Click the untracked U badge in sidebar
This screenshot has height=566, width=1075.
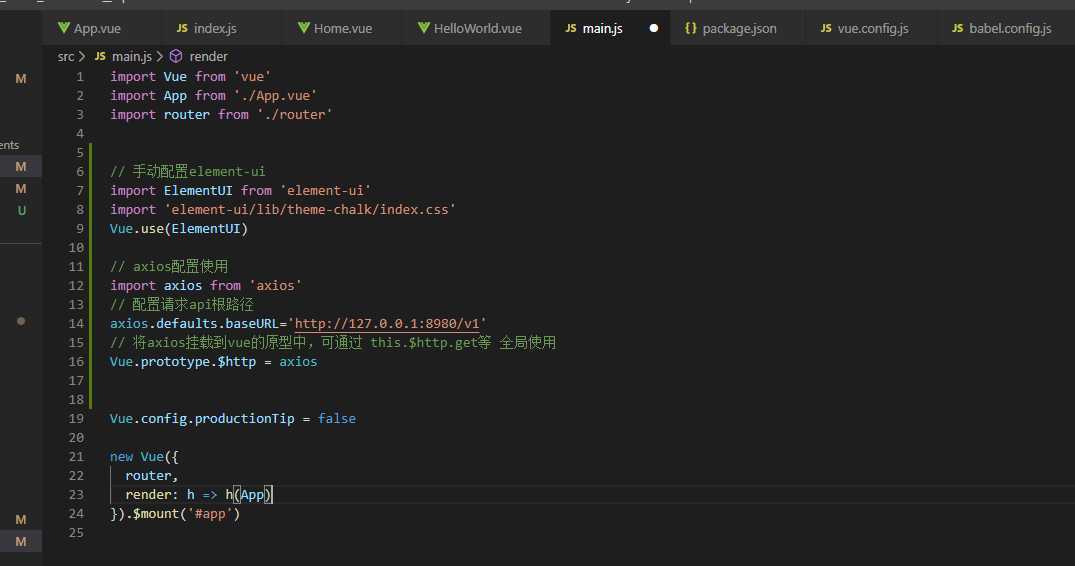[x=21, y=211]
